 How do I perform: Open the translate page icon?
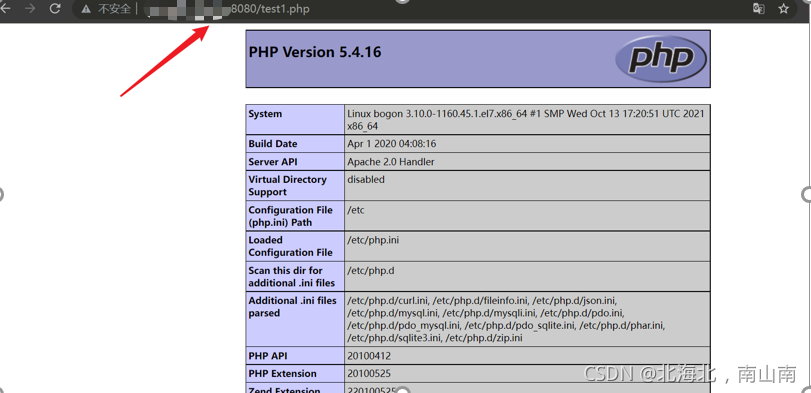coord(758,8)
